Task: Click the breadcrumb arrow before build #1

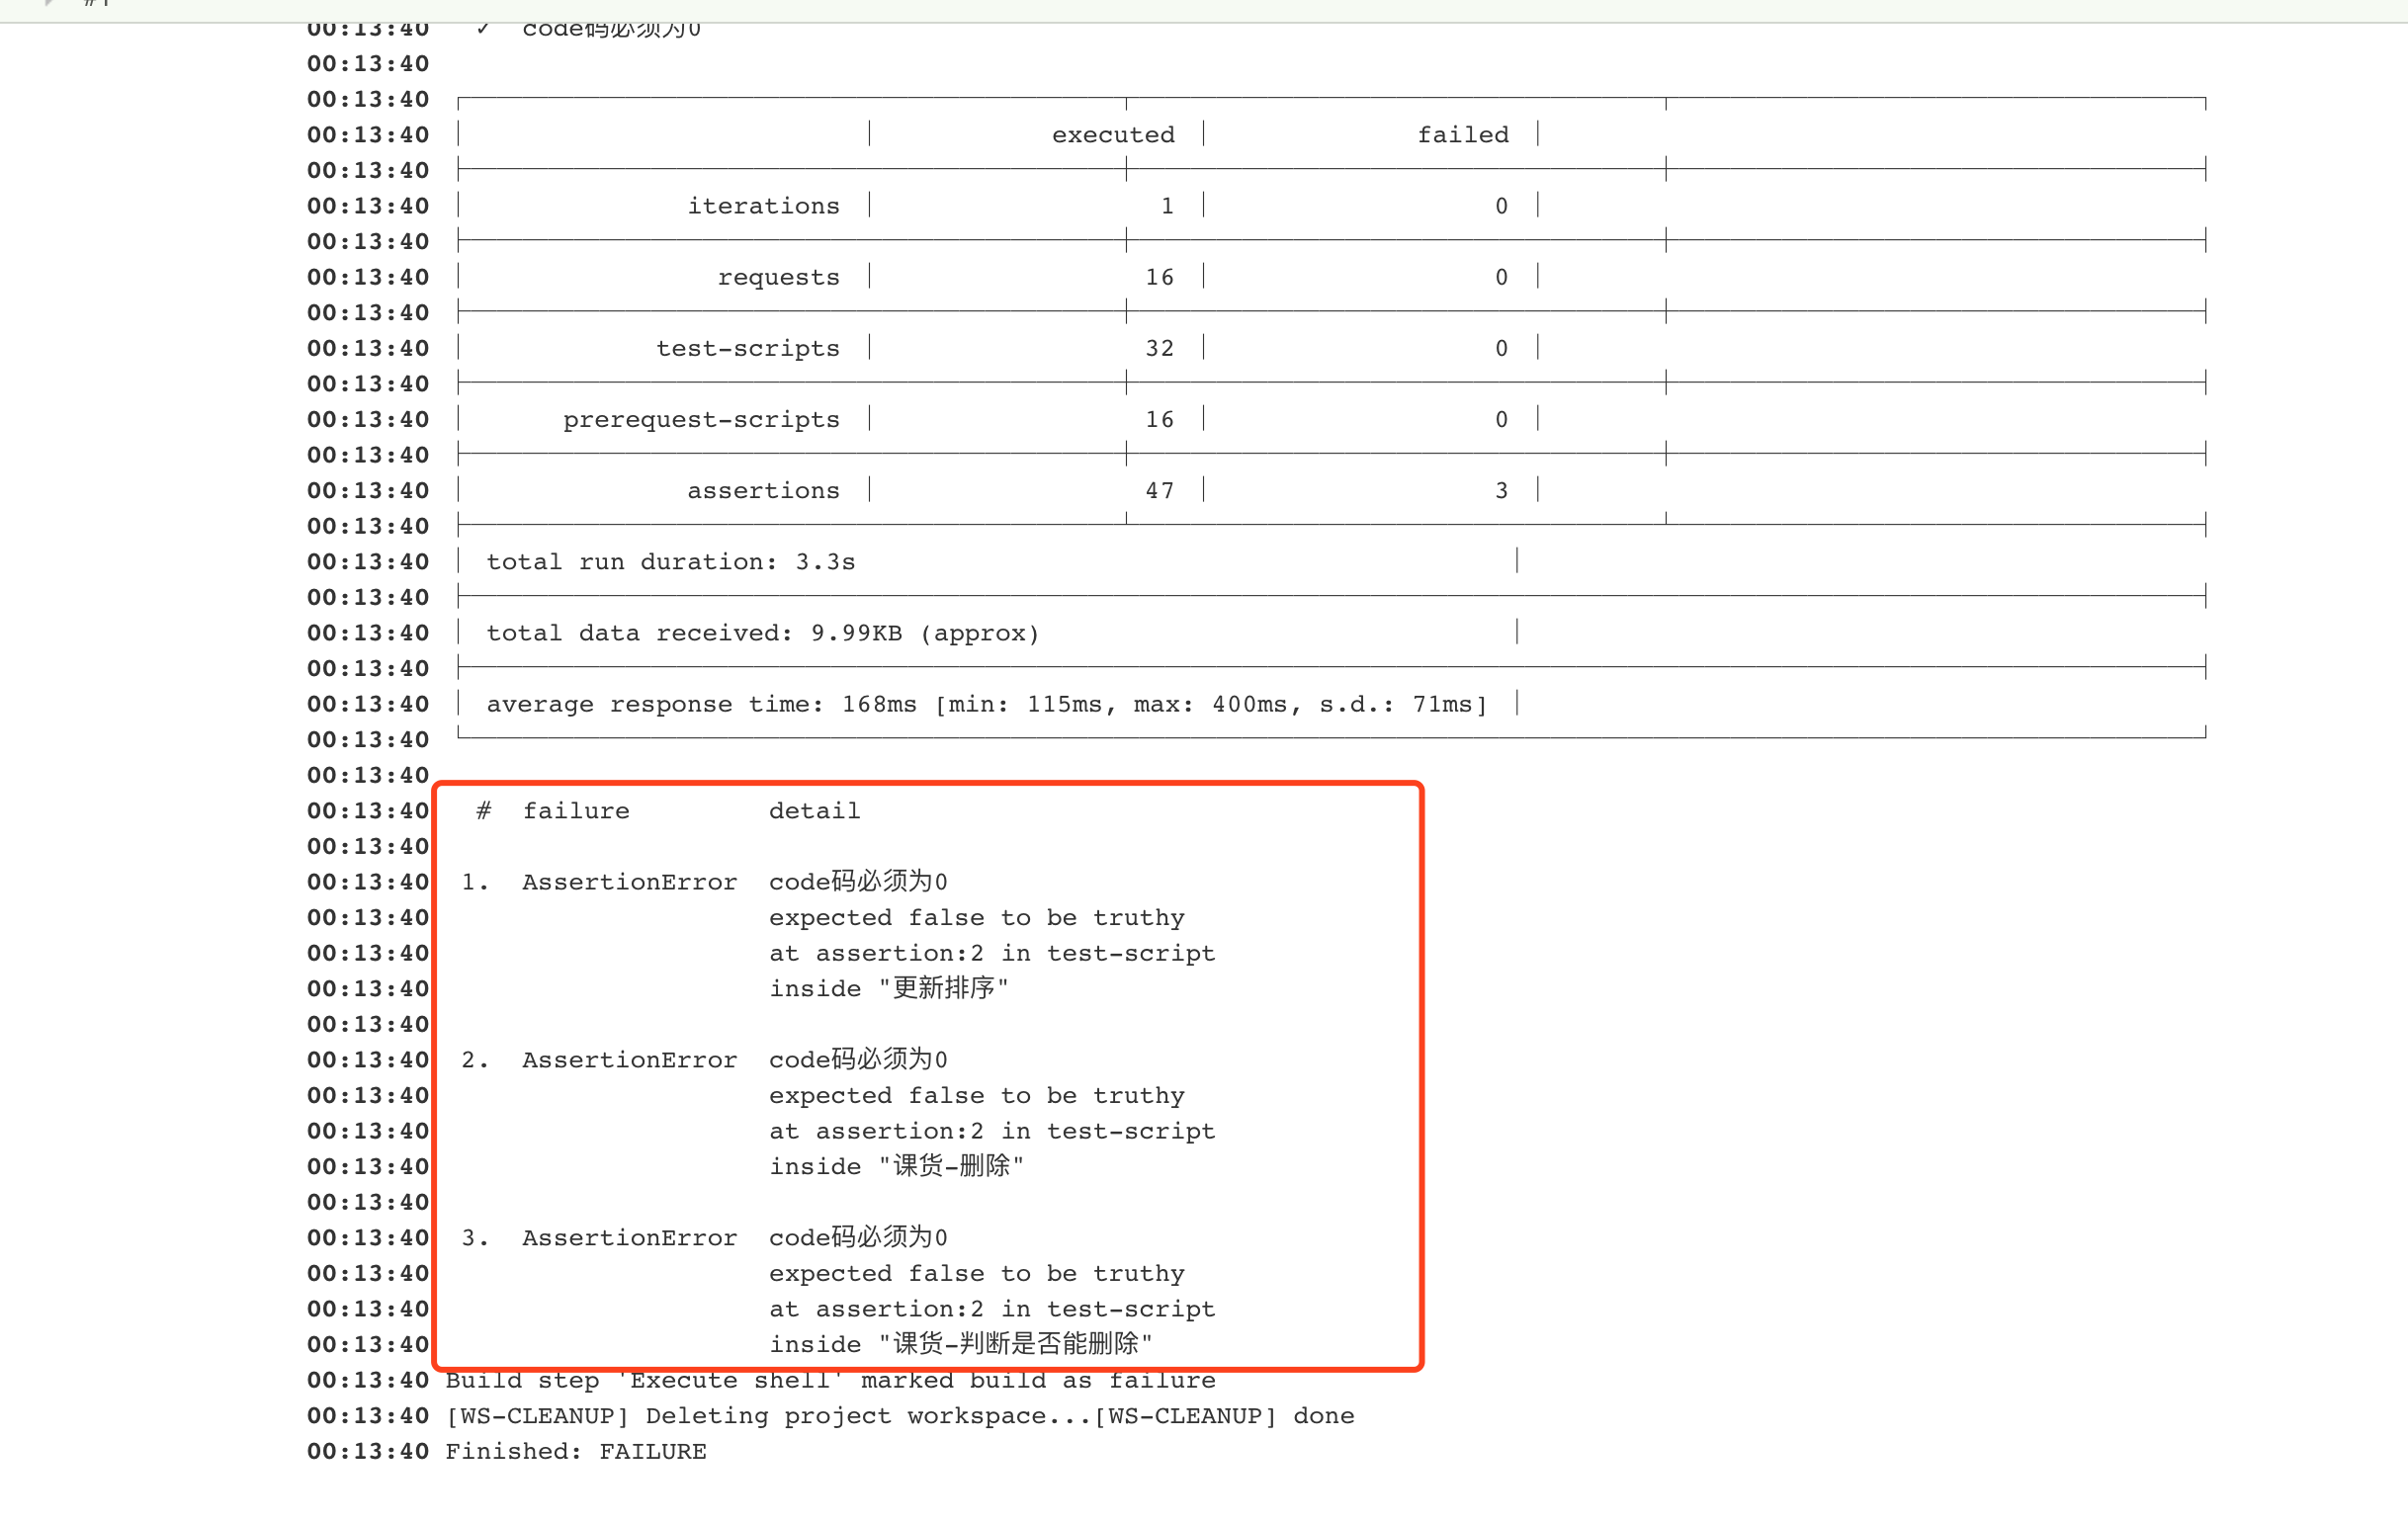Action: click(47, 3)
